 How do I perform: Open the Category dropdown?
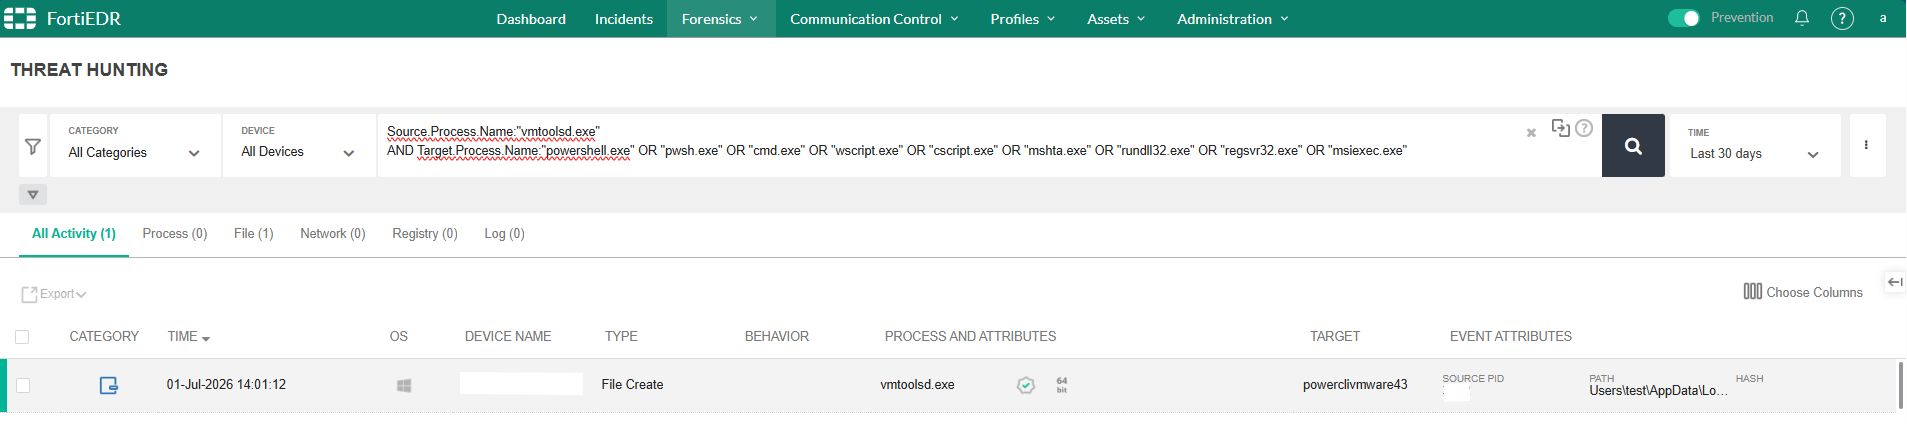pyautogui.click(x=135, y=145)
